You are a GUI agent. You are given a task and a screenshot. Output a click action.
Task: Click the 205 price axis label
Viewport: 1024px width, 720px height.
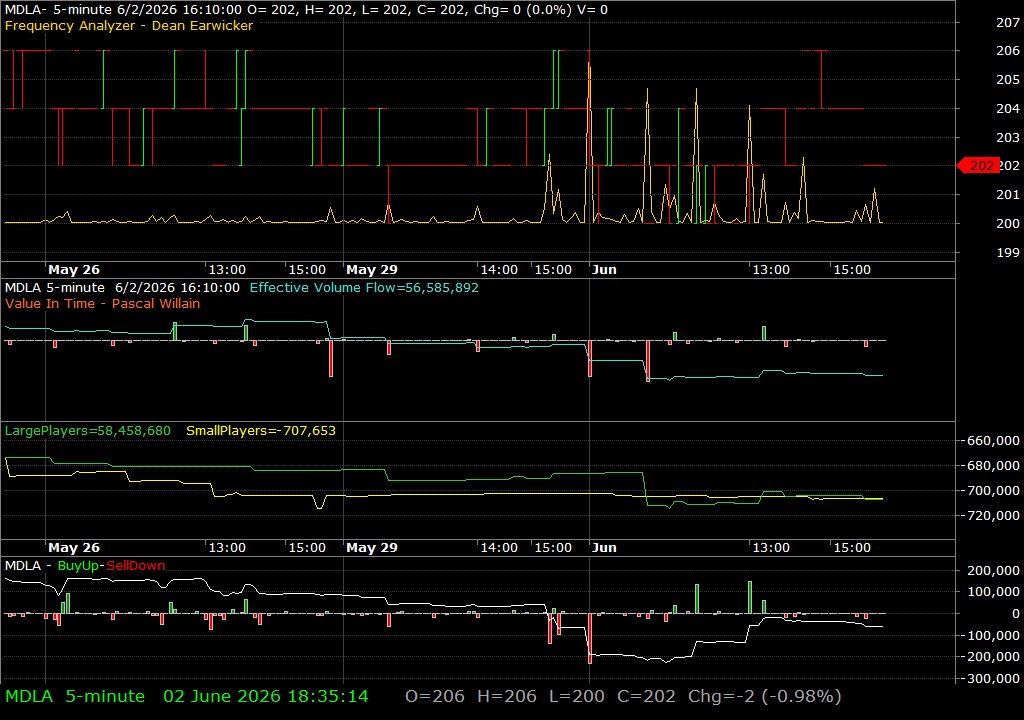pos(1007,79)
